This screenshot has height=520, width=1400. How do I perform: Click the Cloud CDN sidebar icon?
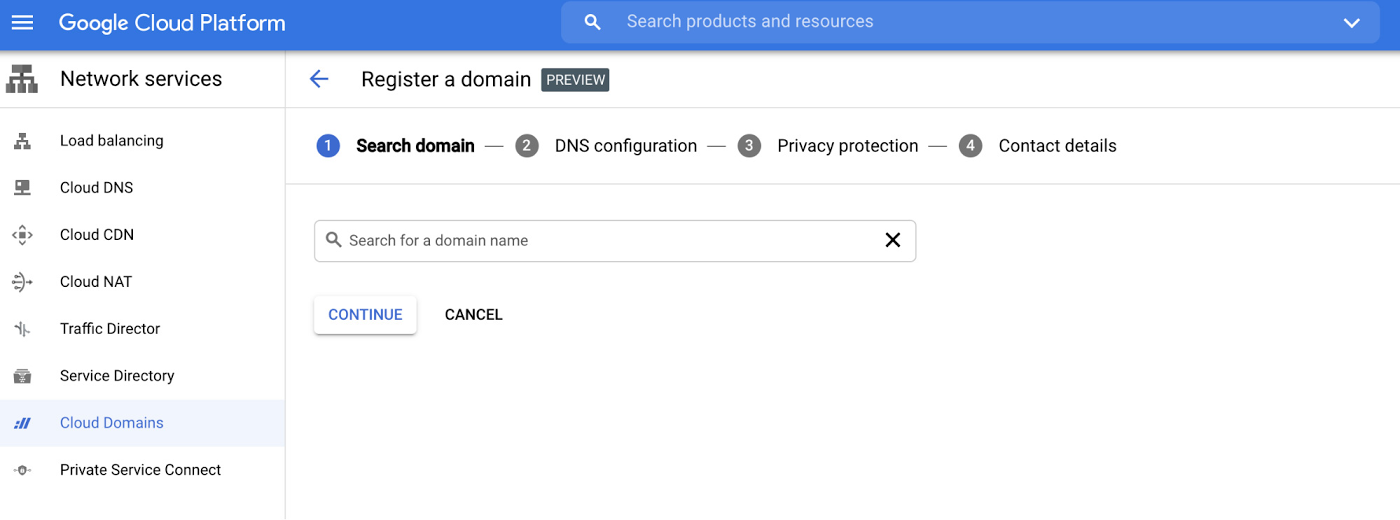pos(22,235)
